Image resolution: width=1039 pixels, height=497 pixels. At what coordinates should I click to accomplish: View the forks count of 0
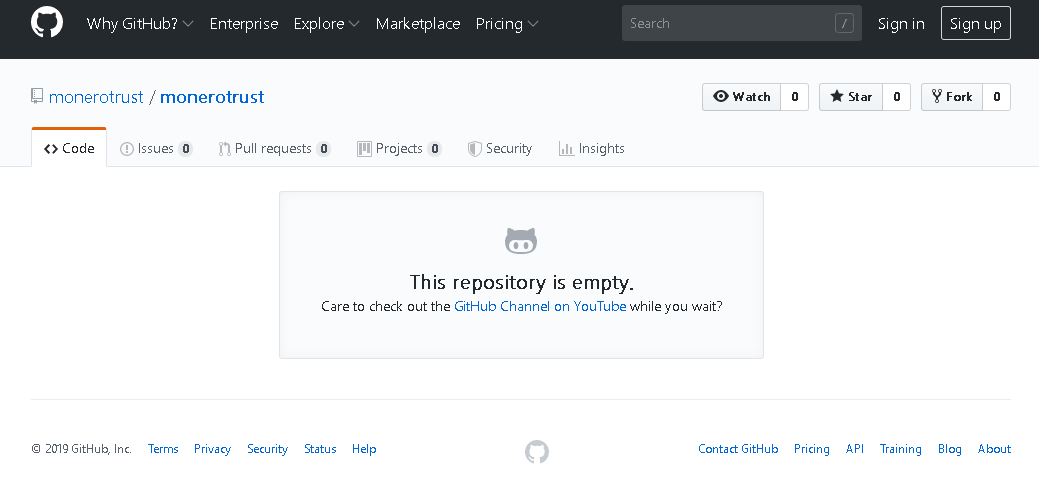997,97
